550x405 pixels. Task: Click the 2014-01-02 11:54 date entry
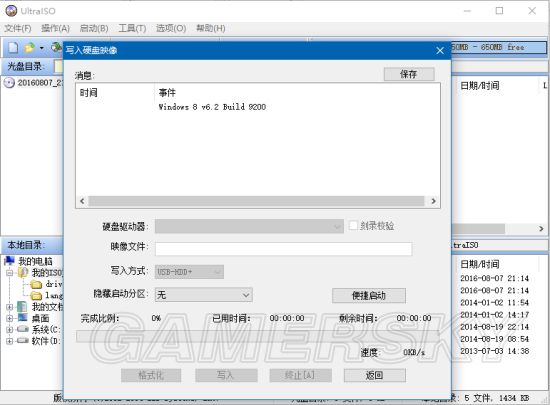(x=494, y=303)
